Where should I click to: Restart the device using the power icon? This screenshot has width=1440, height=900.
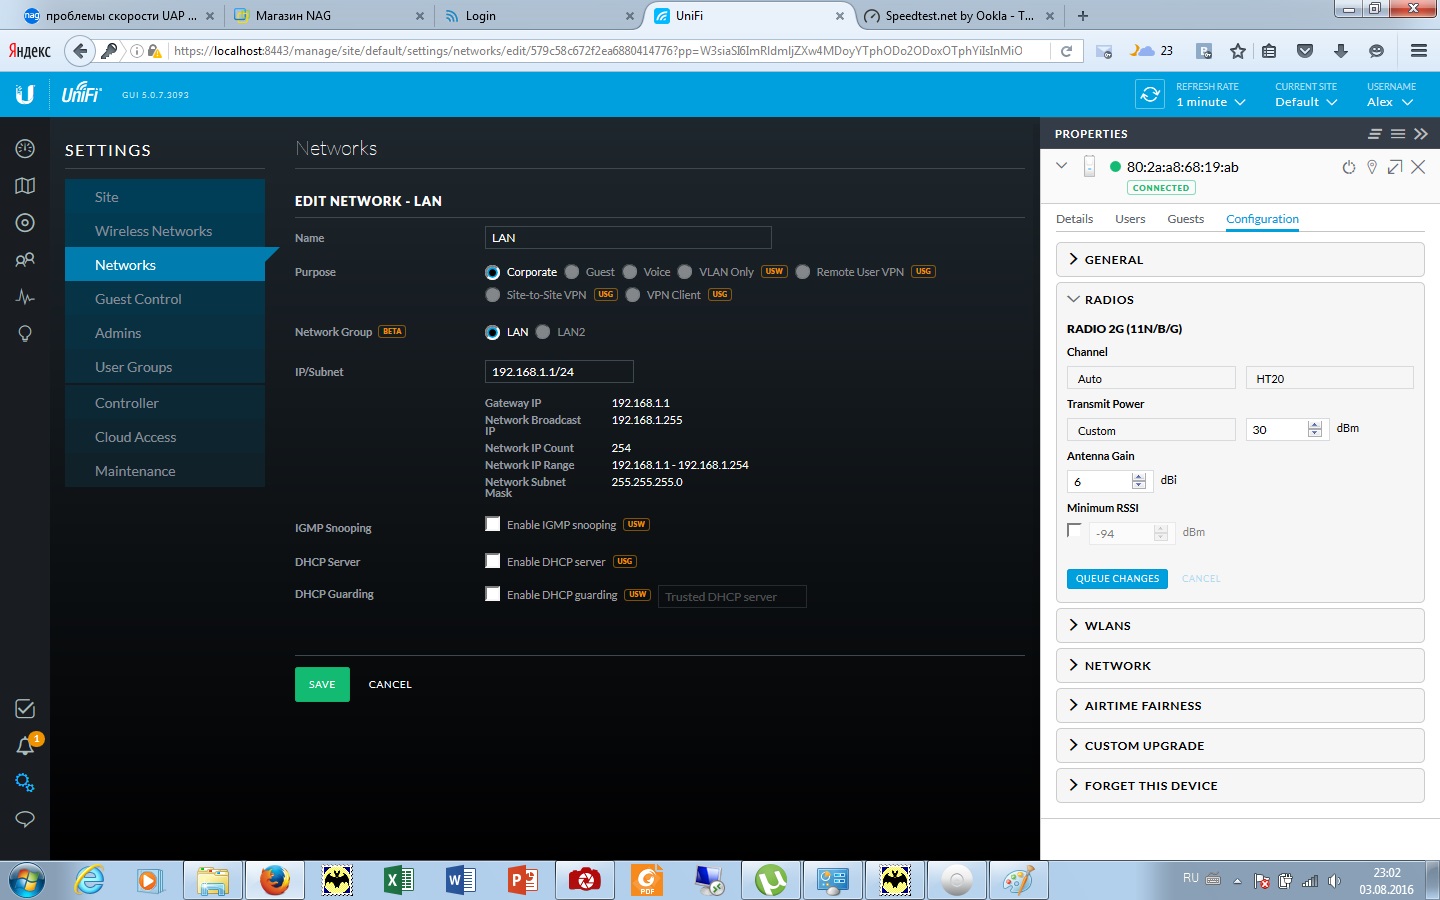click(x=1348, y=167)
